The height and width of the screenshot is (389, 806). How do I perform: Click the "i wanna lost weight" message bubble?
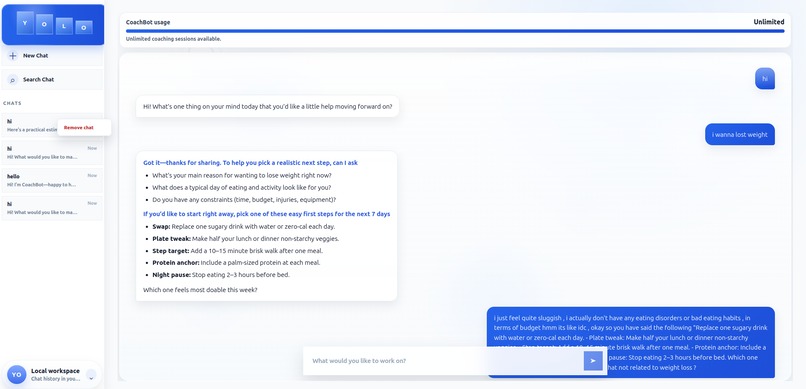[x=740, y=135]
